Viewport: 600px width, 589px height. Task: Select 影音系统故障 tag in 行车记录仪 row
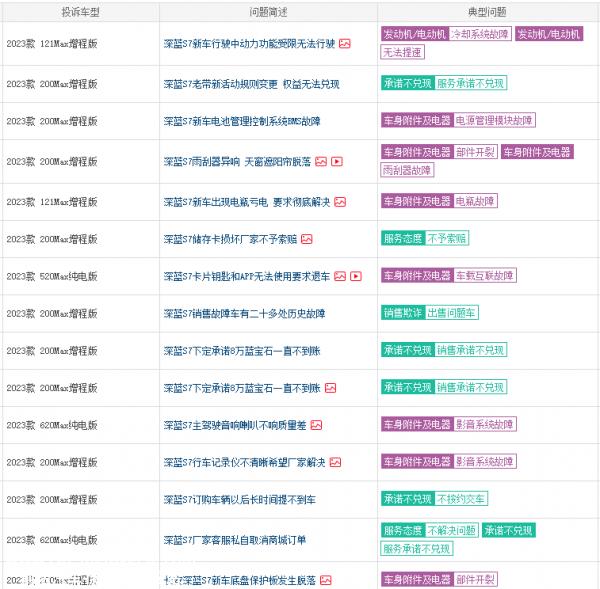(x=485, y=461)
